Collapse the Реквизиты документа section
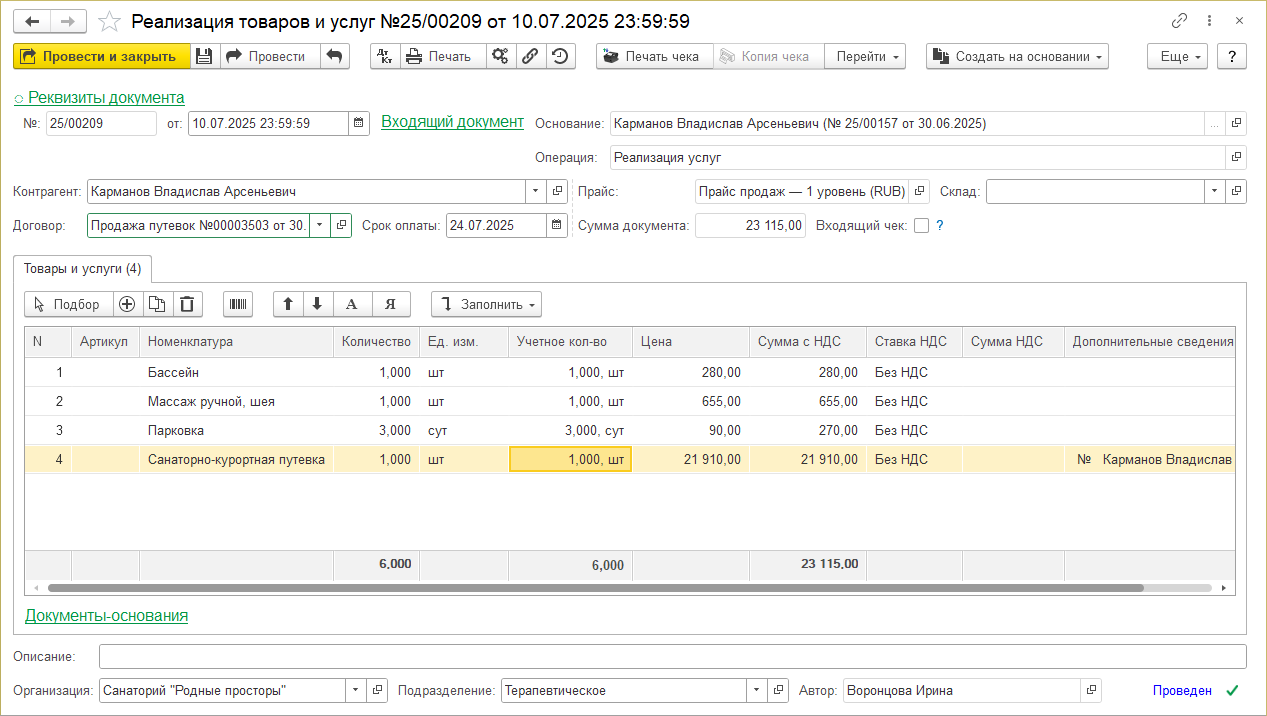This screenshot has width=1267, height=716. [98, 98]
